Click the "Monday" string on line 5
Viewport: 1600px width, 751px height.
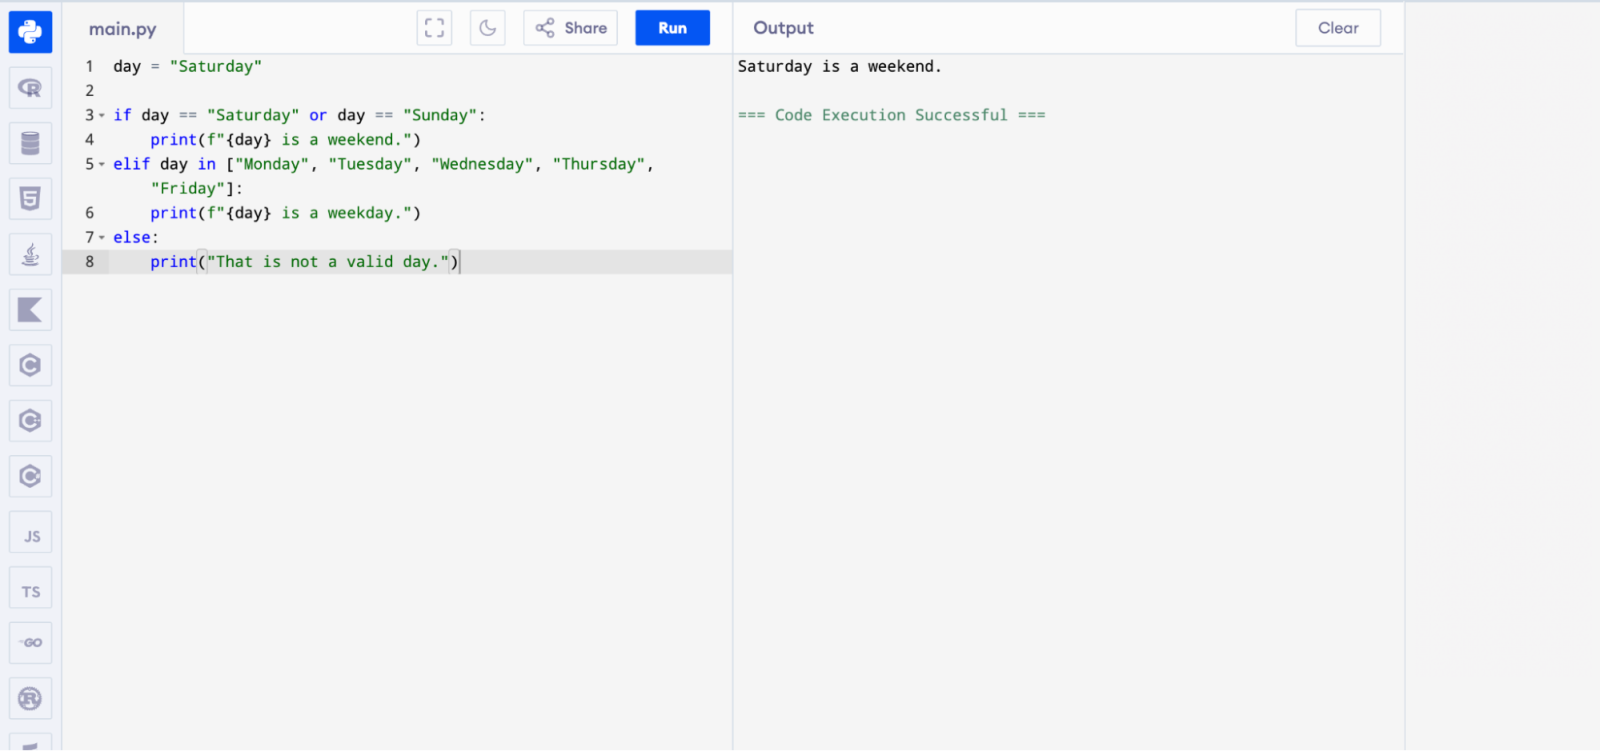[271, 164]
